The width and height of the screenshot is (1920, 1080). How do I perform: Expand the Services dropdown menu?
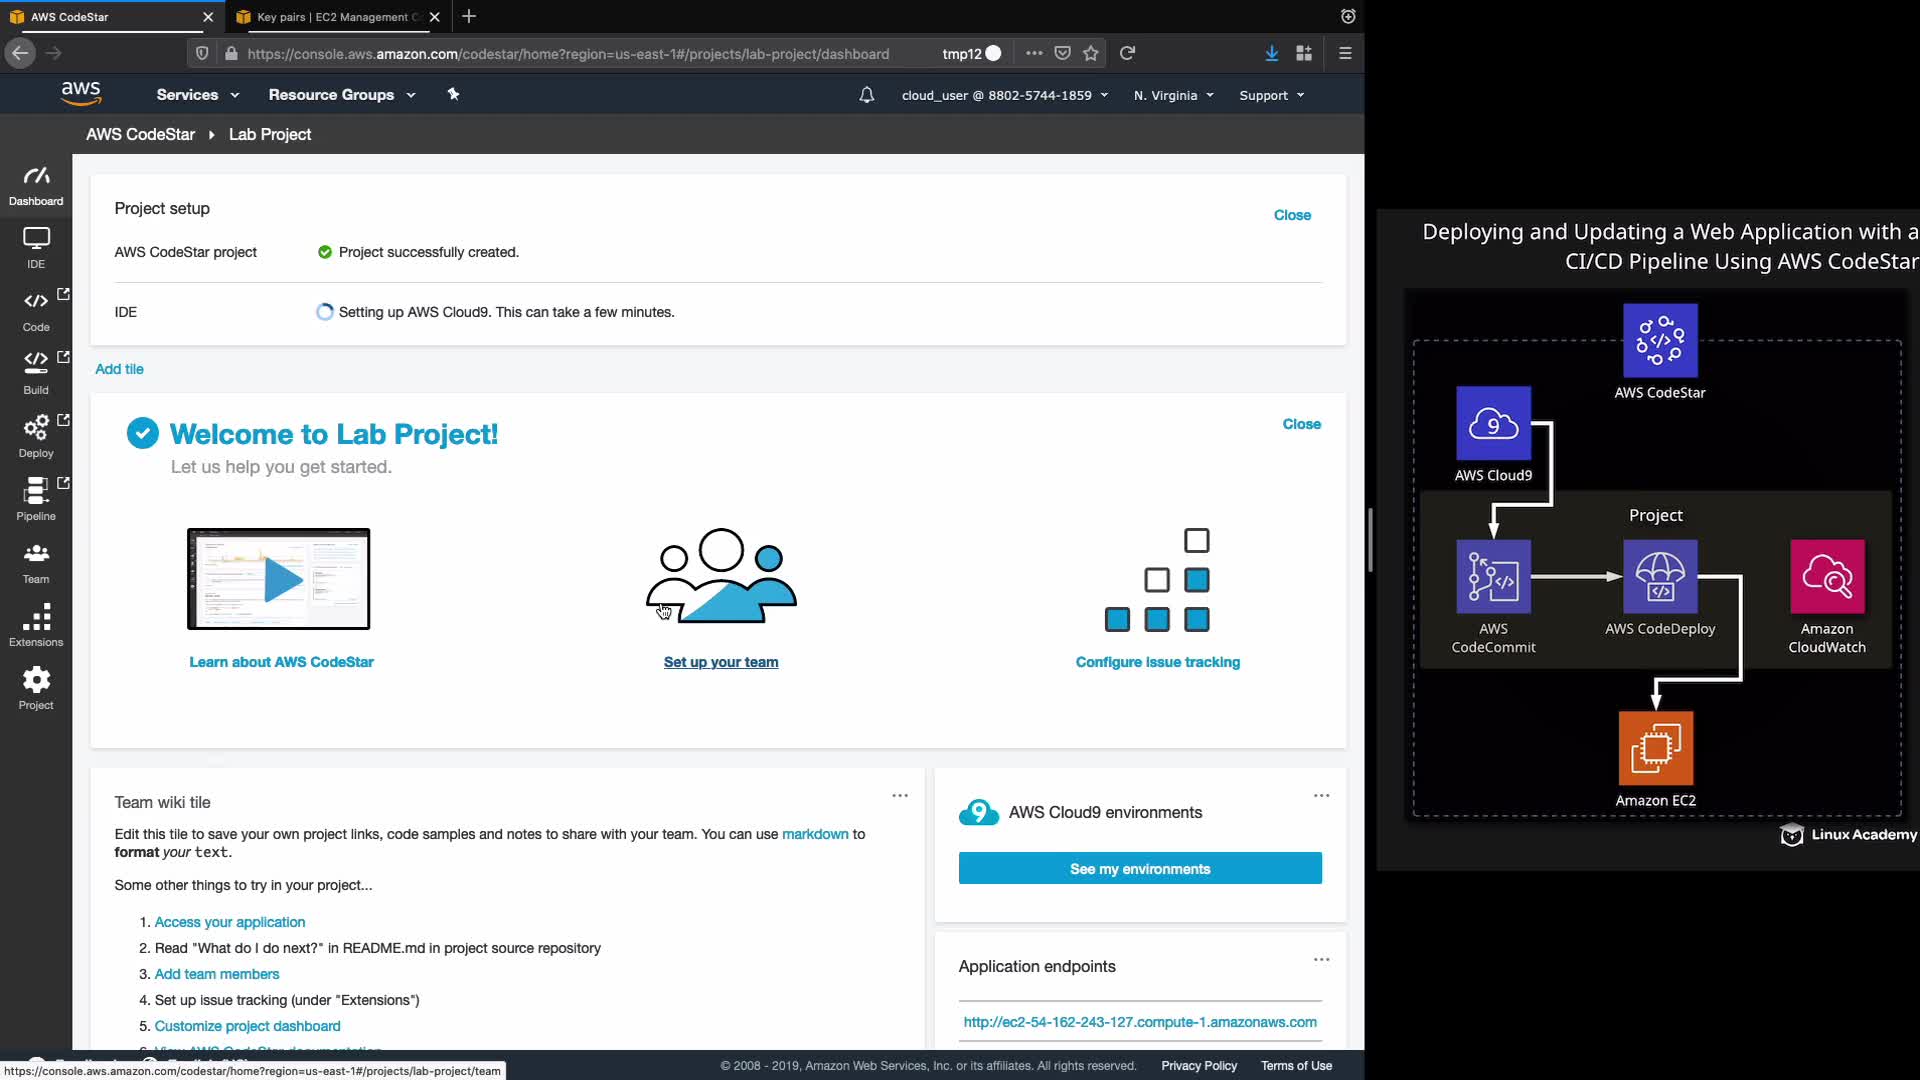[x=197, y=95]
